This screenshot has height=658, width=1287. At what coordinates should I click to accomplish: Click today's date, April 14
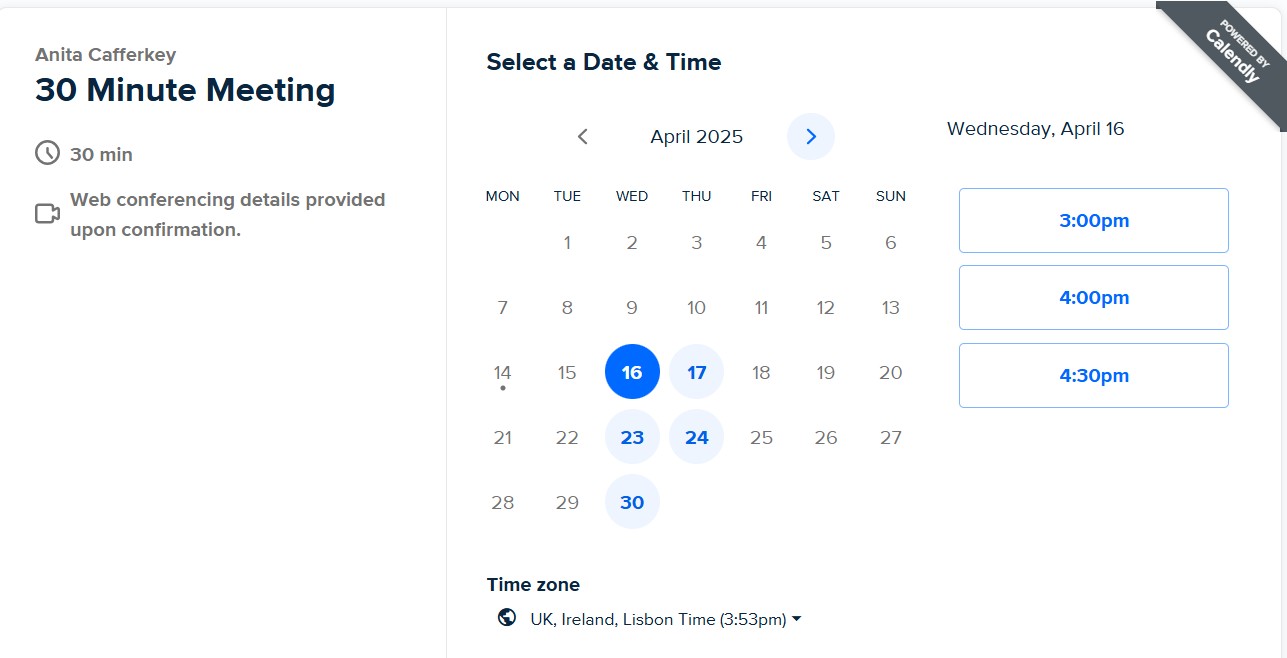tap(502, 373)
